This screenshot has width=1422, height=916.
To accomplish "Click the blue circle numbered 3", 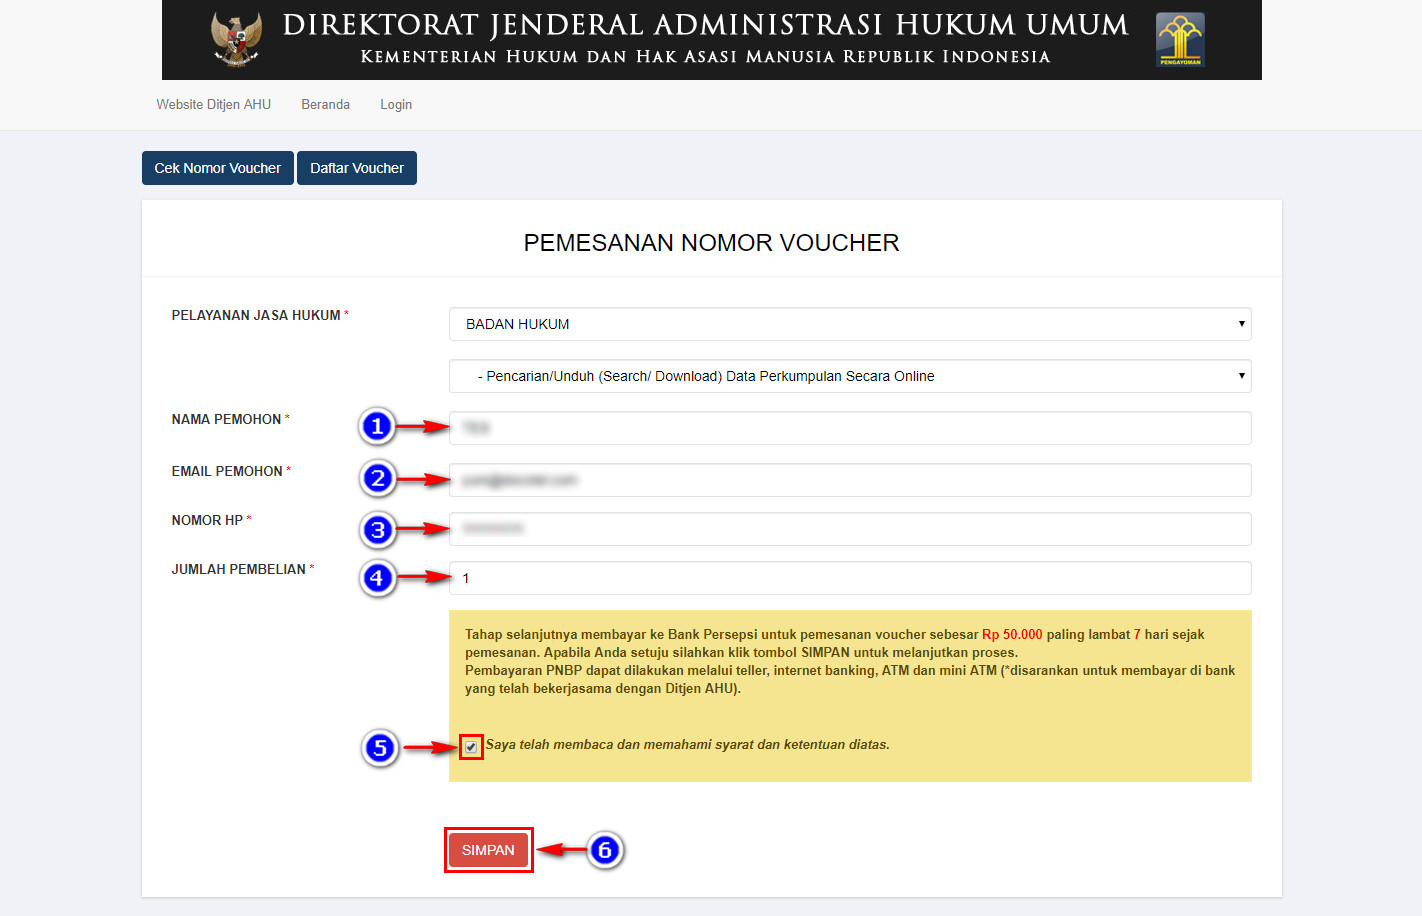I will [377, 530].
